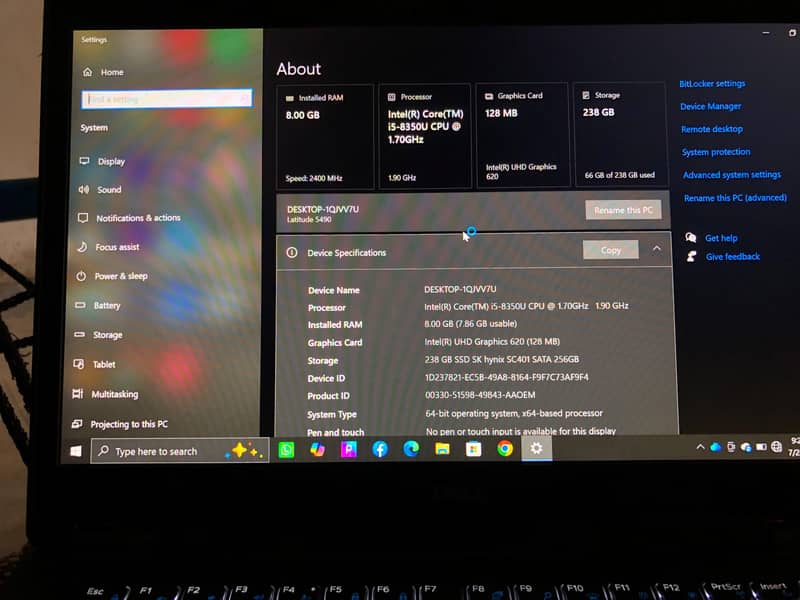800x600 pixels.
Task: Click the device name DESKTOP-1QJVV7U value
Action: click(x=460, y=289)
